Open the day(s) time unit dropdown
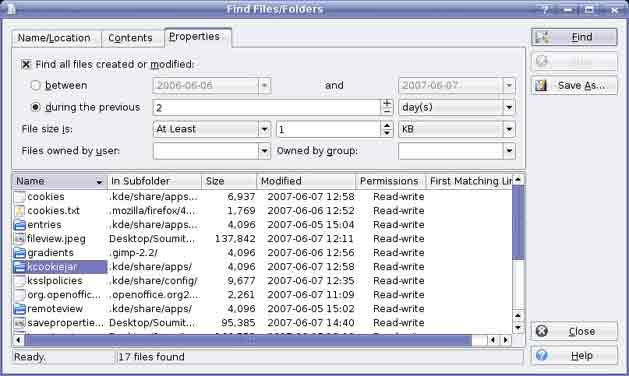The width and height of the screenshot is (629, 376). 509,108
